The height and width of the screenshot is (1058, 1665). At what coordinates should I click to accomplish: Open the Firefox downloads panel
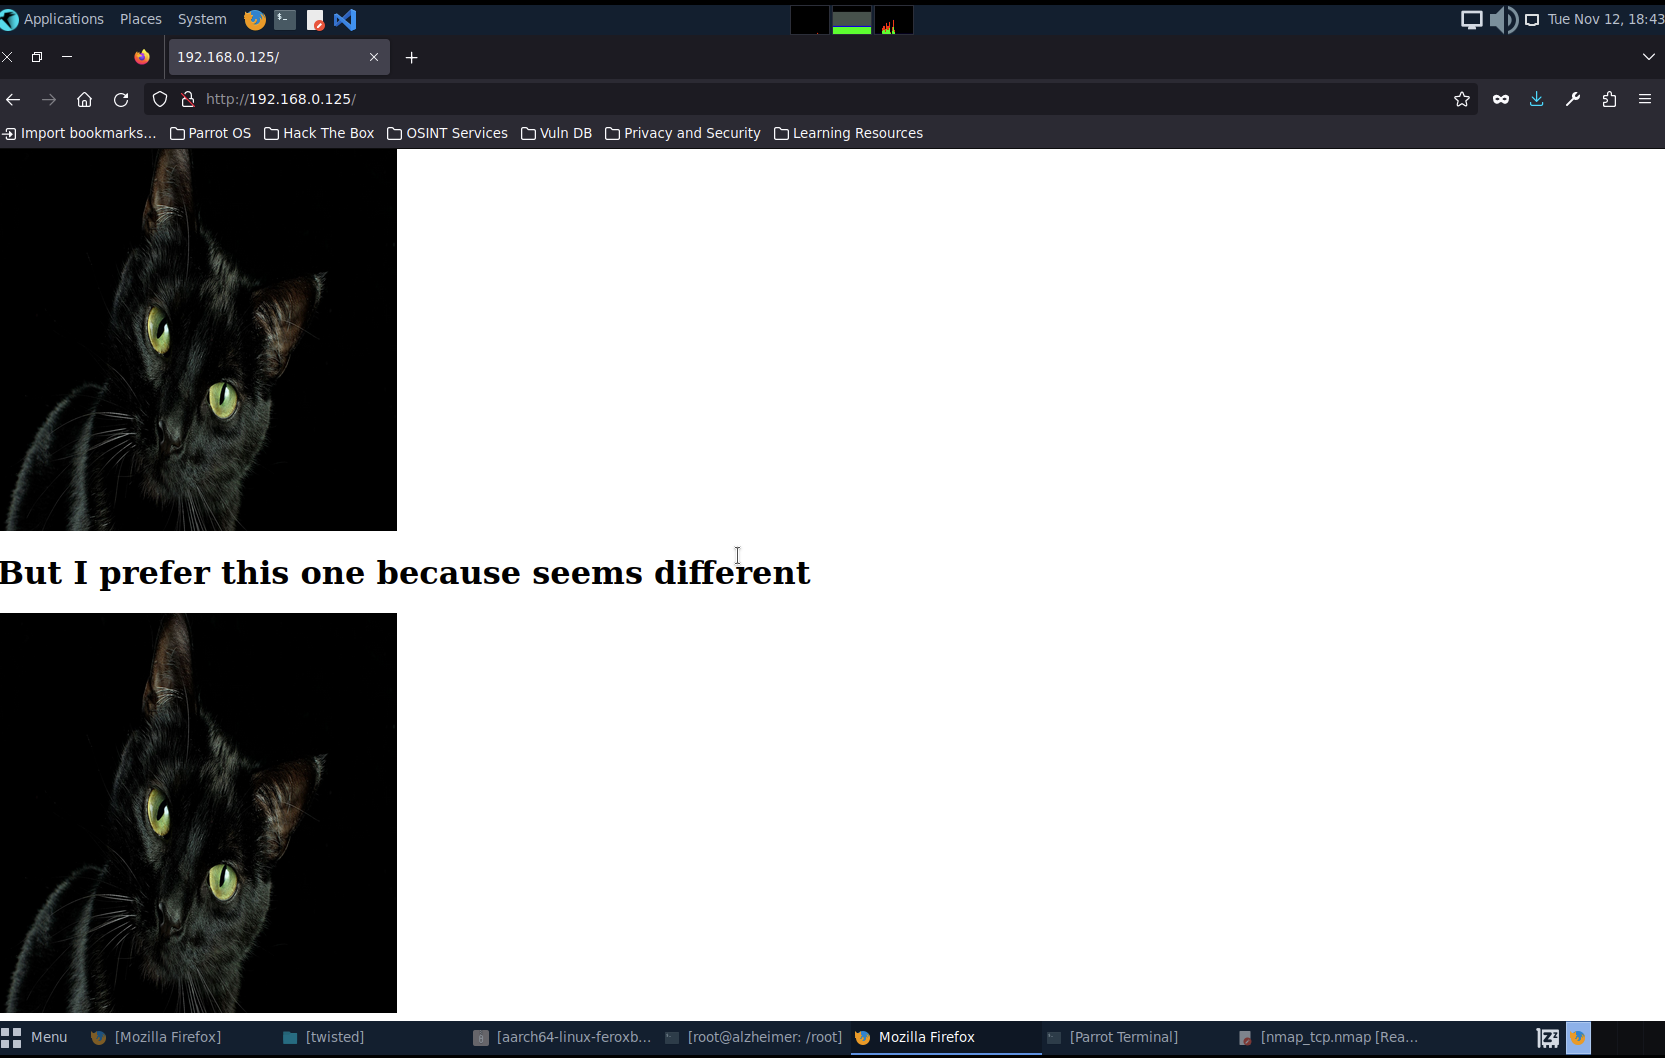[1536, 99]
